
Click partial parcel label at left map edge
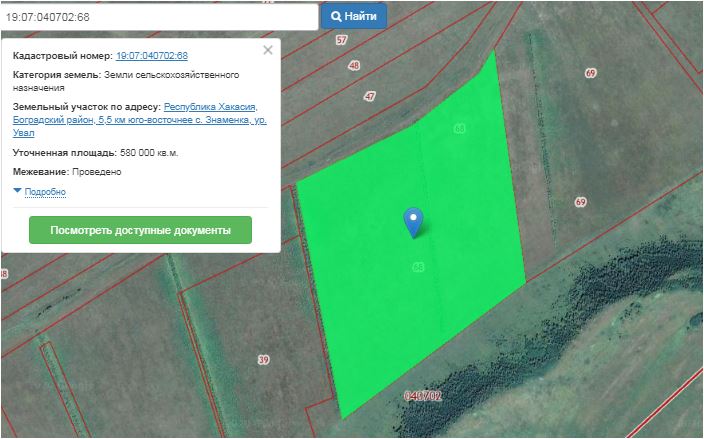pyautogui.click(x=4, y=273)
